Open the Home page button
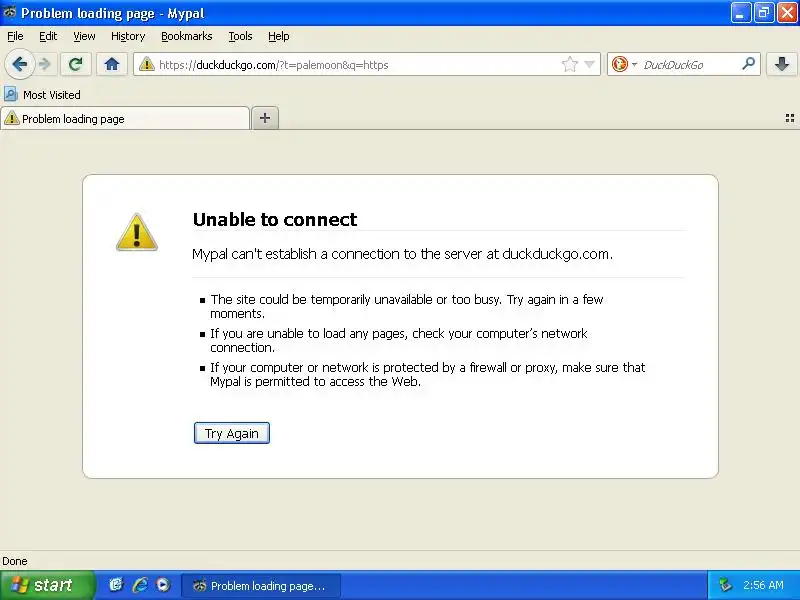 click(x=112, y=65)
